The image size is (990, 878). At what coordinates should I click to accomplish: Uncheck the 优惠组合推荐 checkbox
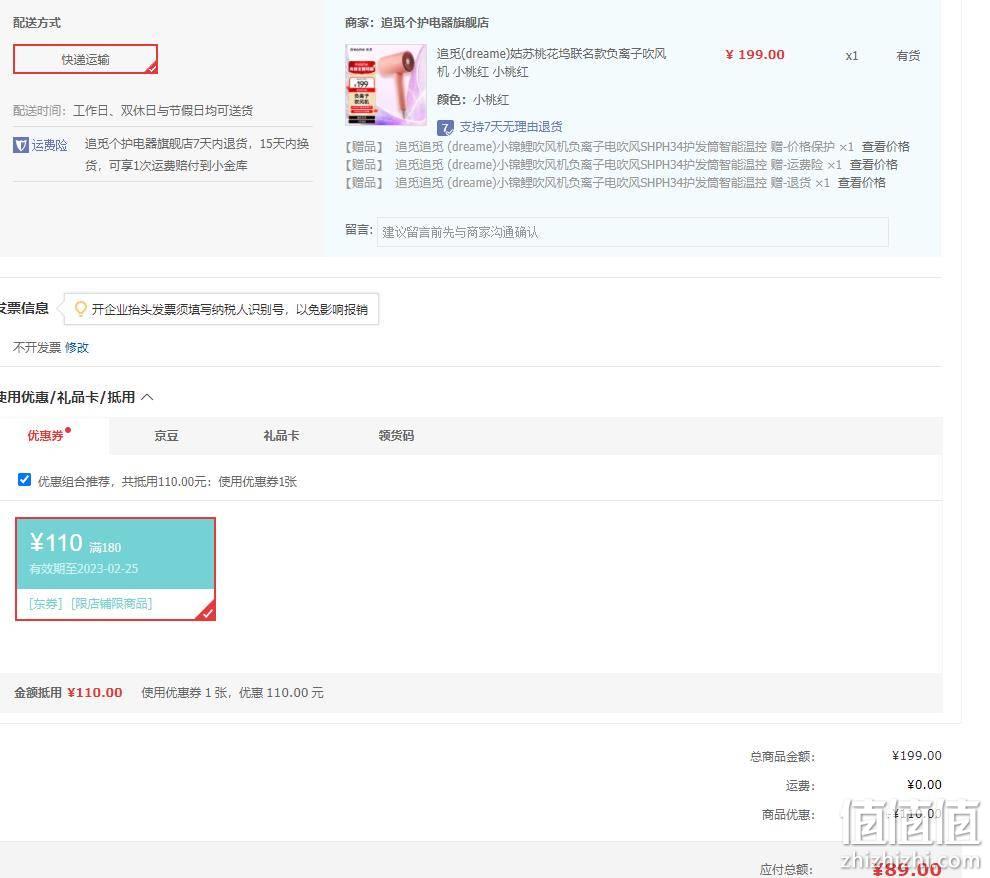tap(25, 480)
